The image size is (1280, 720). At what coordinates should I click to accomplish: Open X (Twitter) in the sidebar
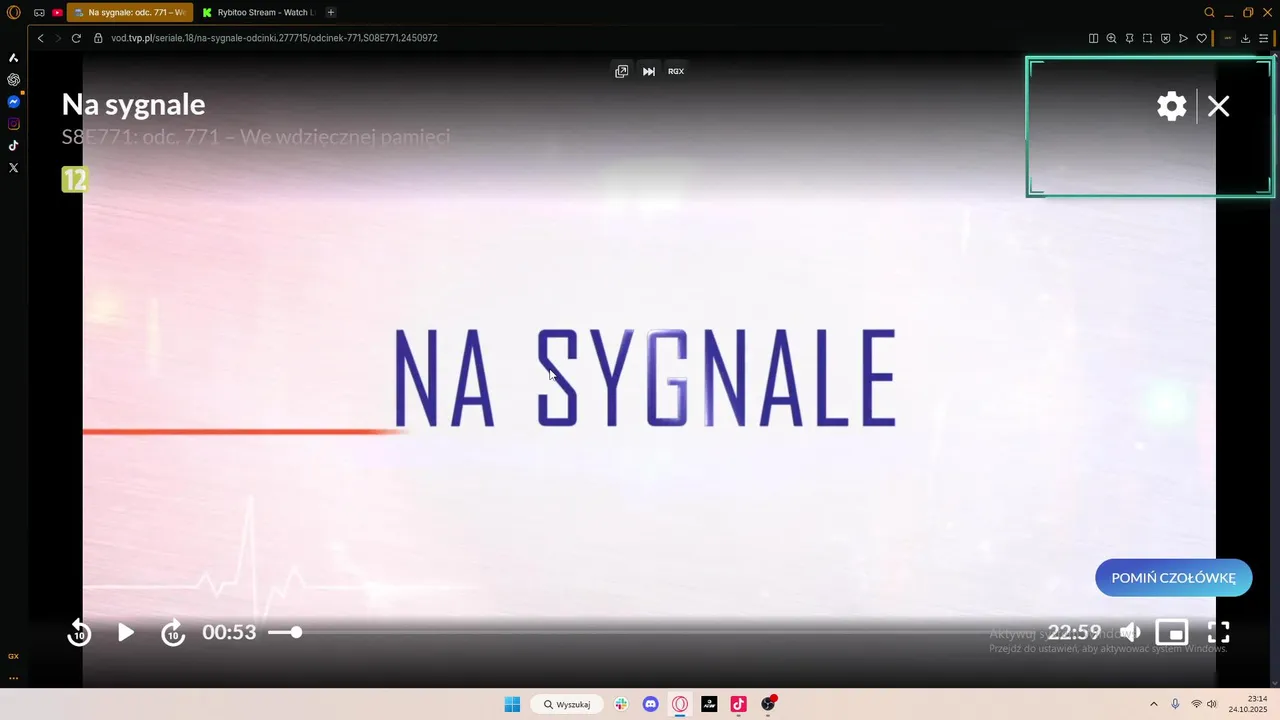(x=13, y=168)
